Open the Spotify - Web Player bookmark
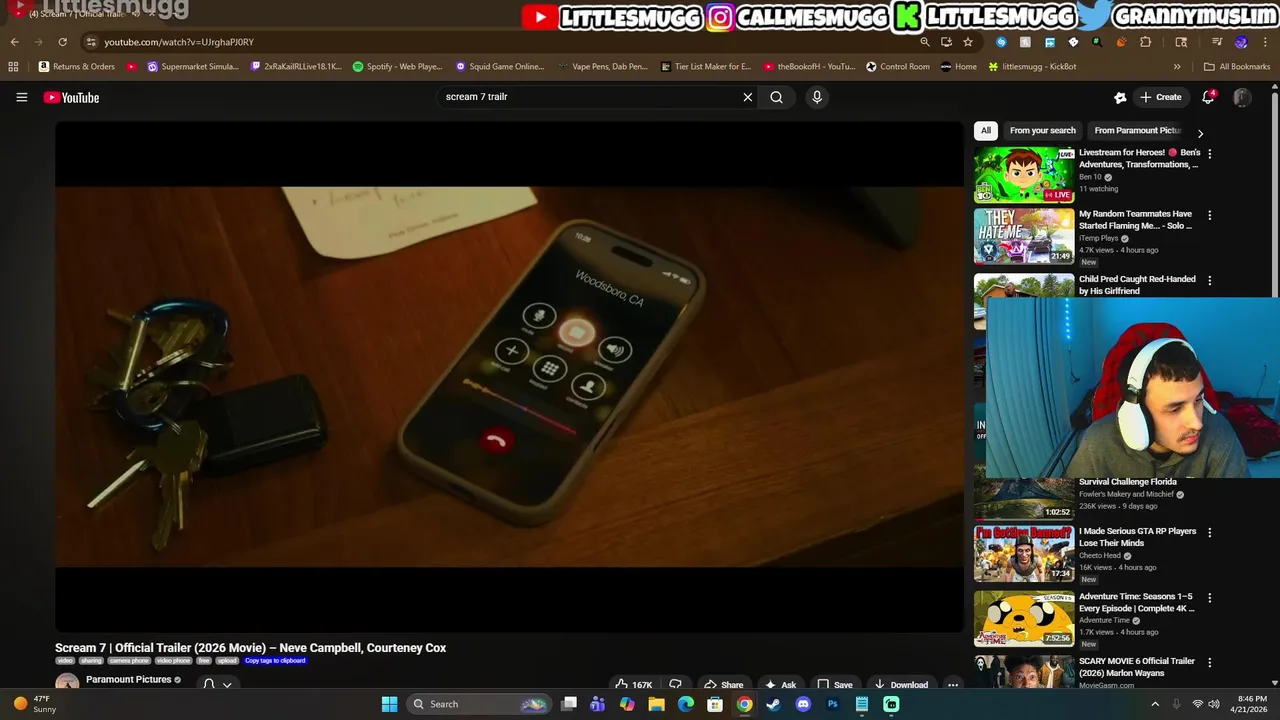The image size is (1280, 720). tap(398, 67)
